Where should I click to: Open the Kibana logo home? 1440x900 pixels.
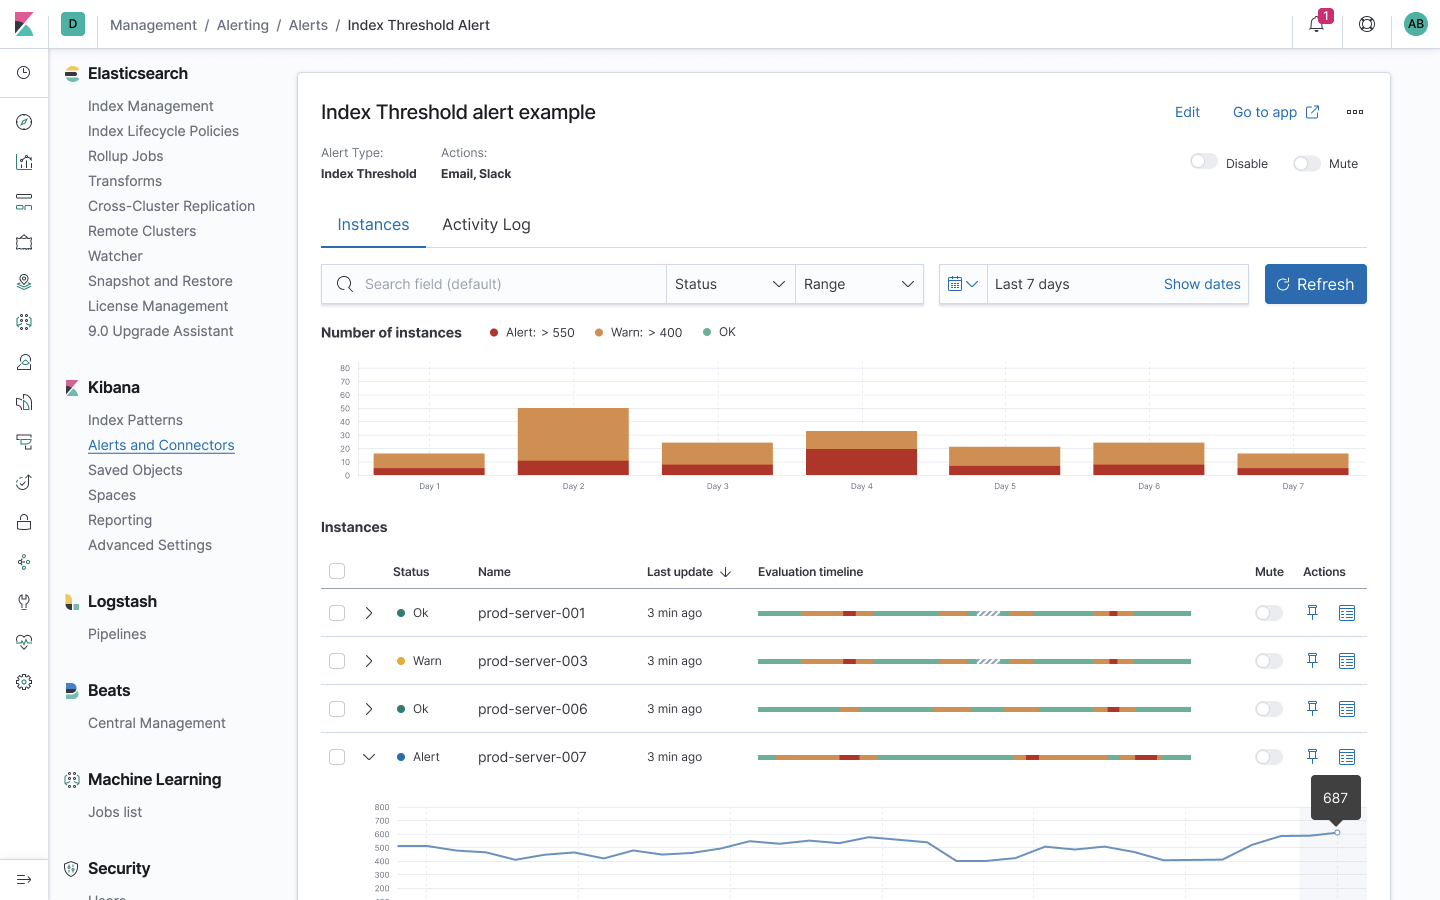point(24,24)
